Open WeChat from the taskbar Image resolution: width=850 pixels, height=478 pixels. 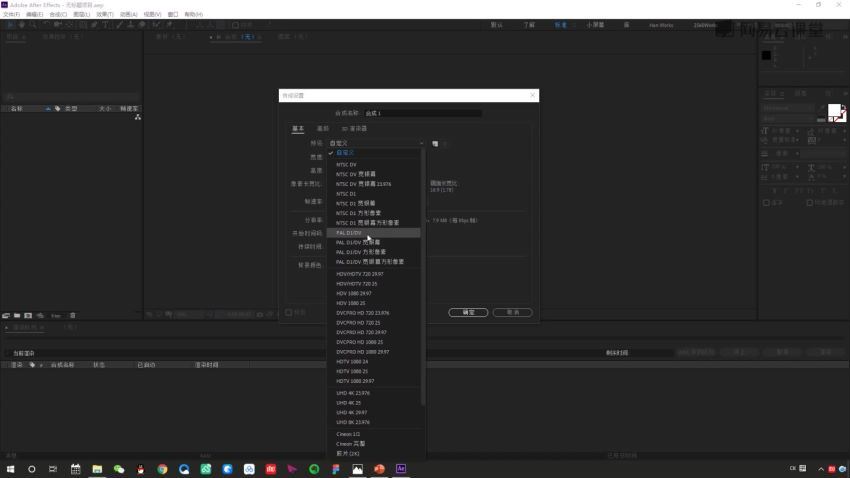coord(119,469)
